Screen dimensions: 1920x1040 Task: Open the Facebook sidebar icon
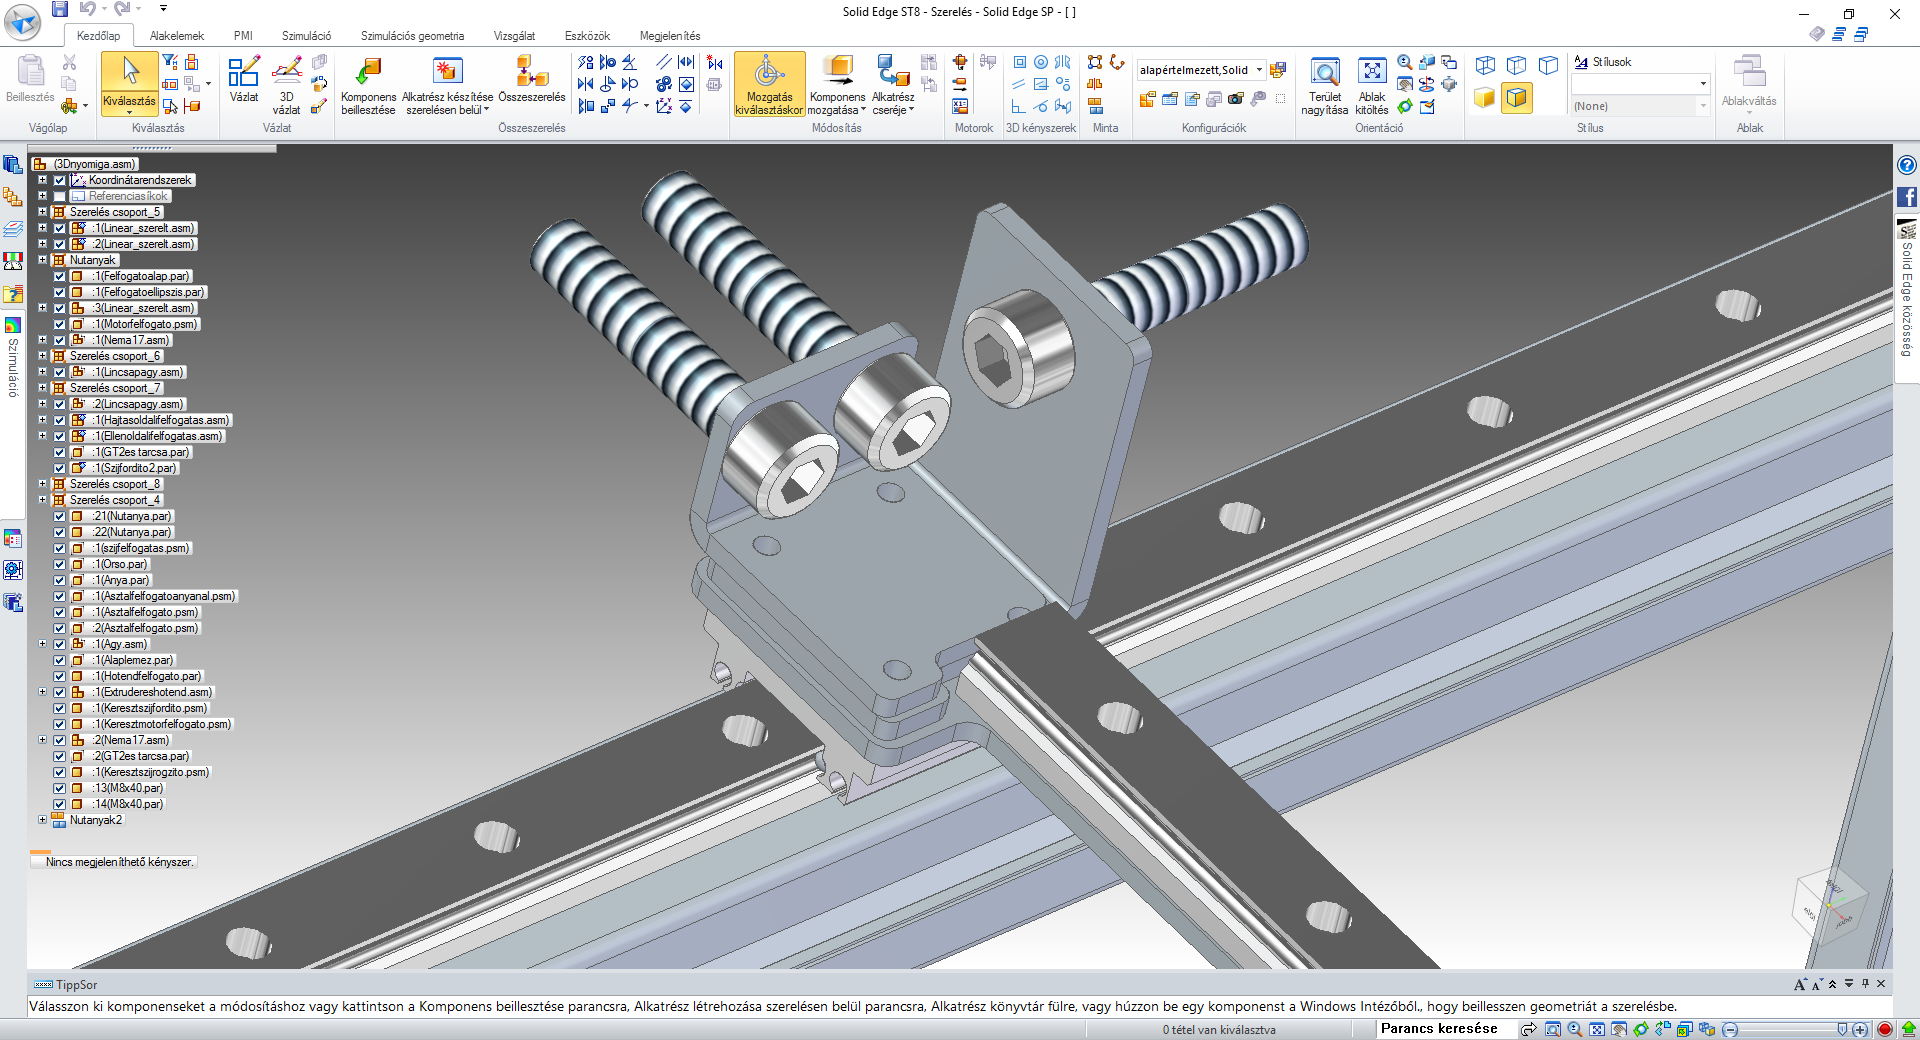click(x=1907, y=197)
